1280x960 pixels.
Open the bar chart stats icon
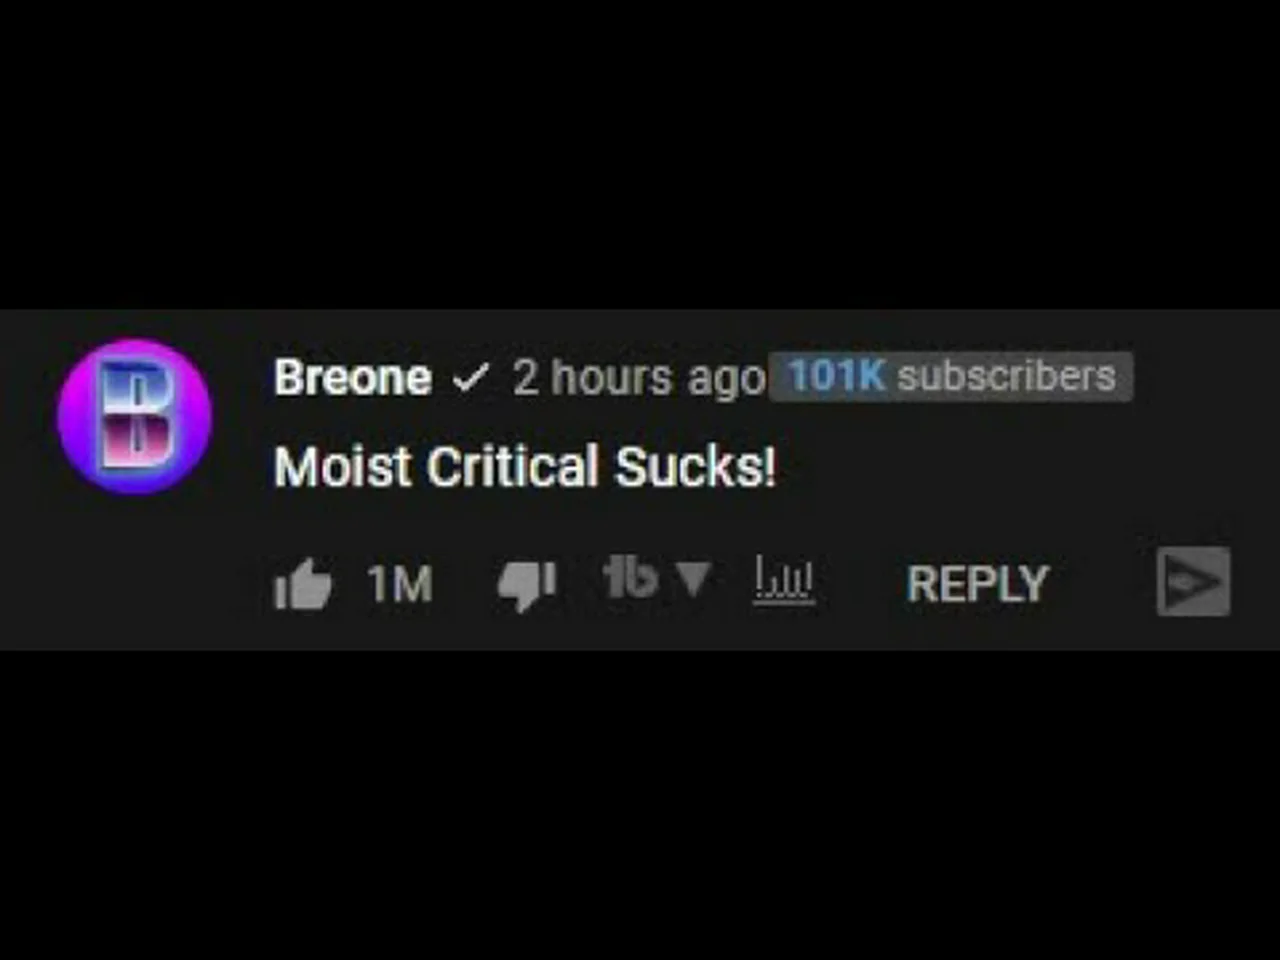tap(783, 582)
